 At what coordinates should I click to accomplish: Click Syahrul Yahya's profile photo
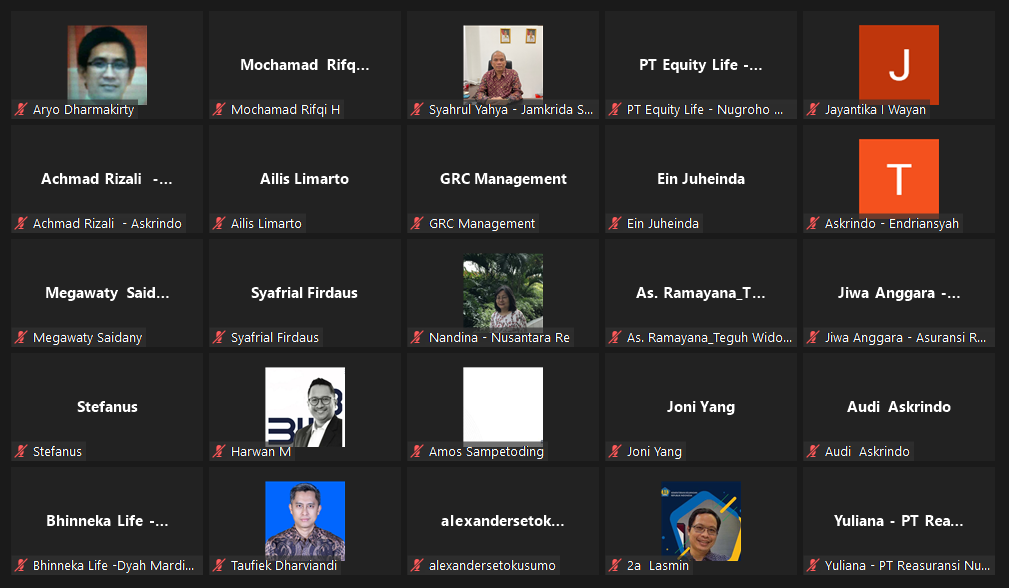pyautogui.click(x=503, y=64)
